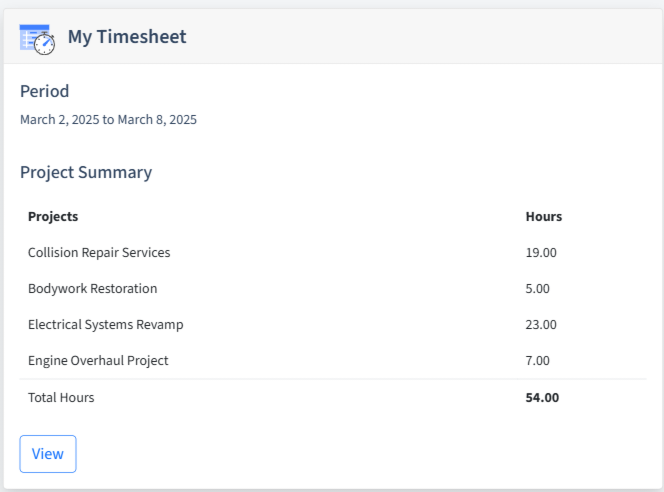
Task: Select the My Timesheet heading
Action: pyautogui.click(x=127, y=37)
